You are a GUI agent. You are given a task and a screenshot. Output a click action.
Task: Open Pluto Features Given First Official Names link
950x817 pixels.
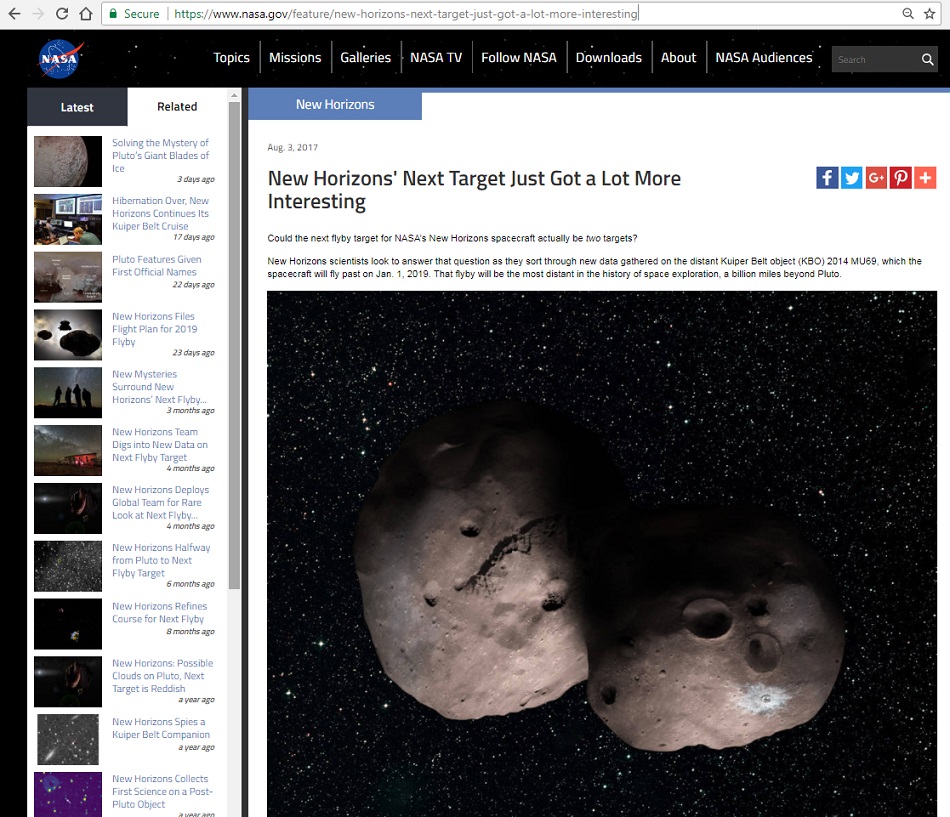coord(156,265)
